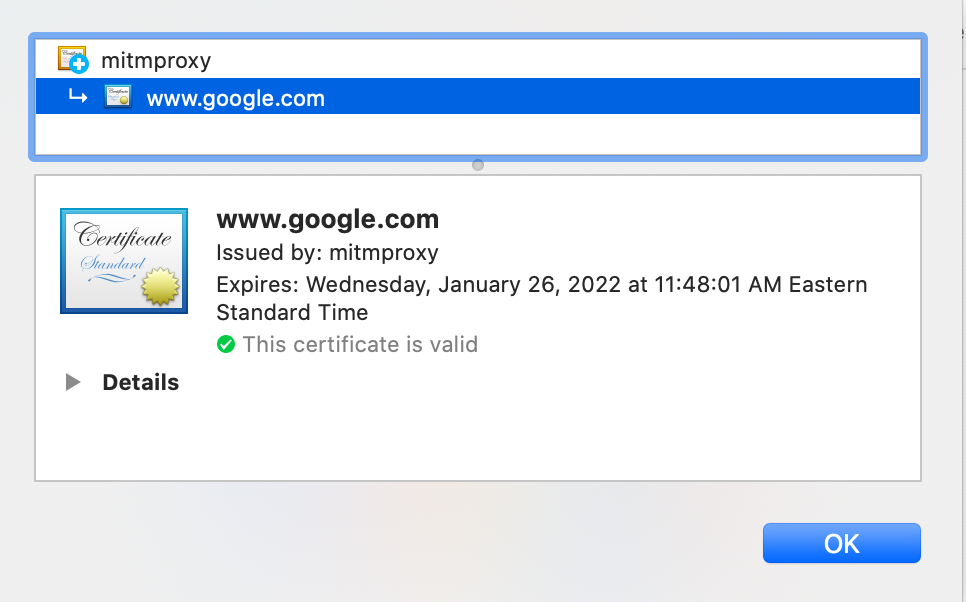Screen dimensions: 966x602
Task: Collapse the certificate chain pane divider handle
Action: tap(478, 164)
